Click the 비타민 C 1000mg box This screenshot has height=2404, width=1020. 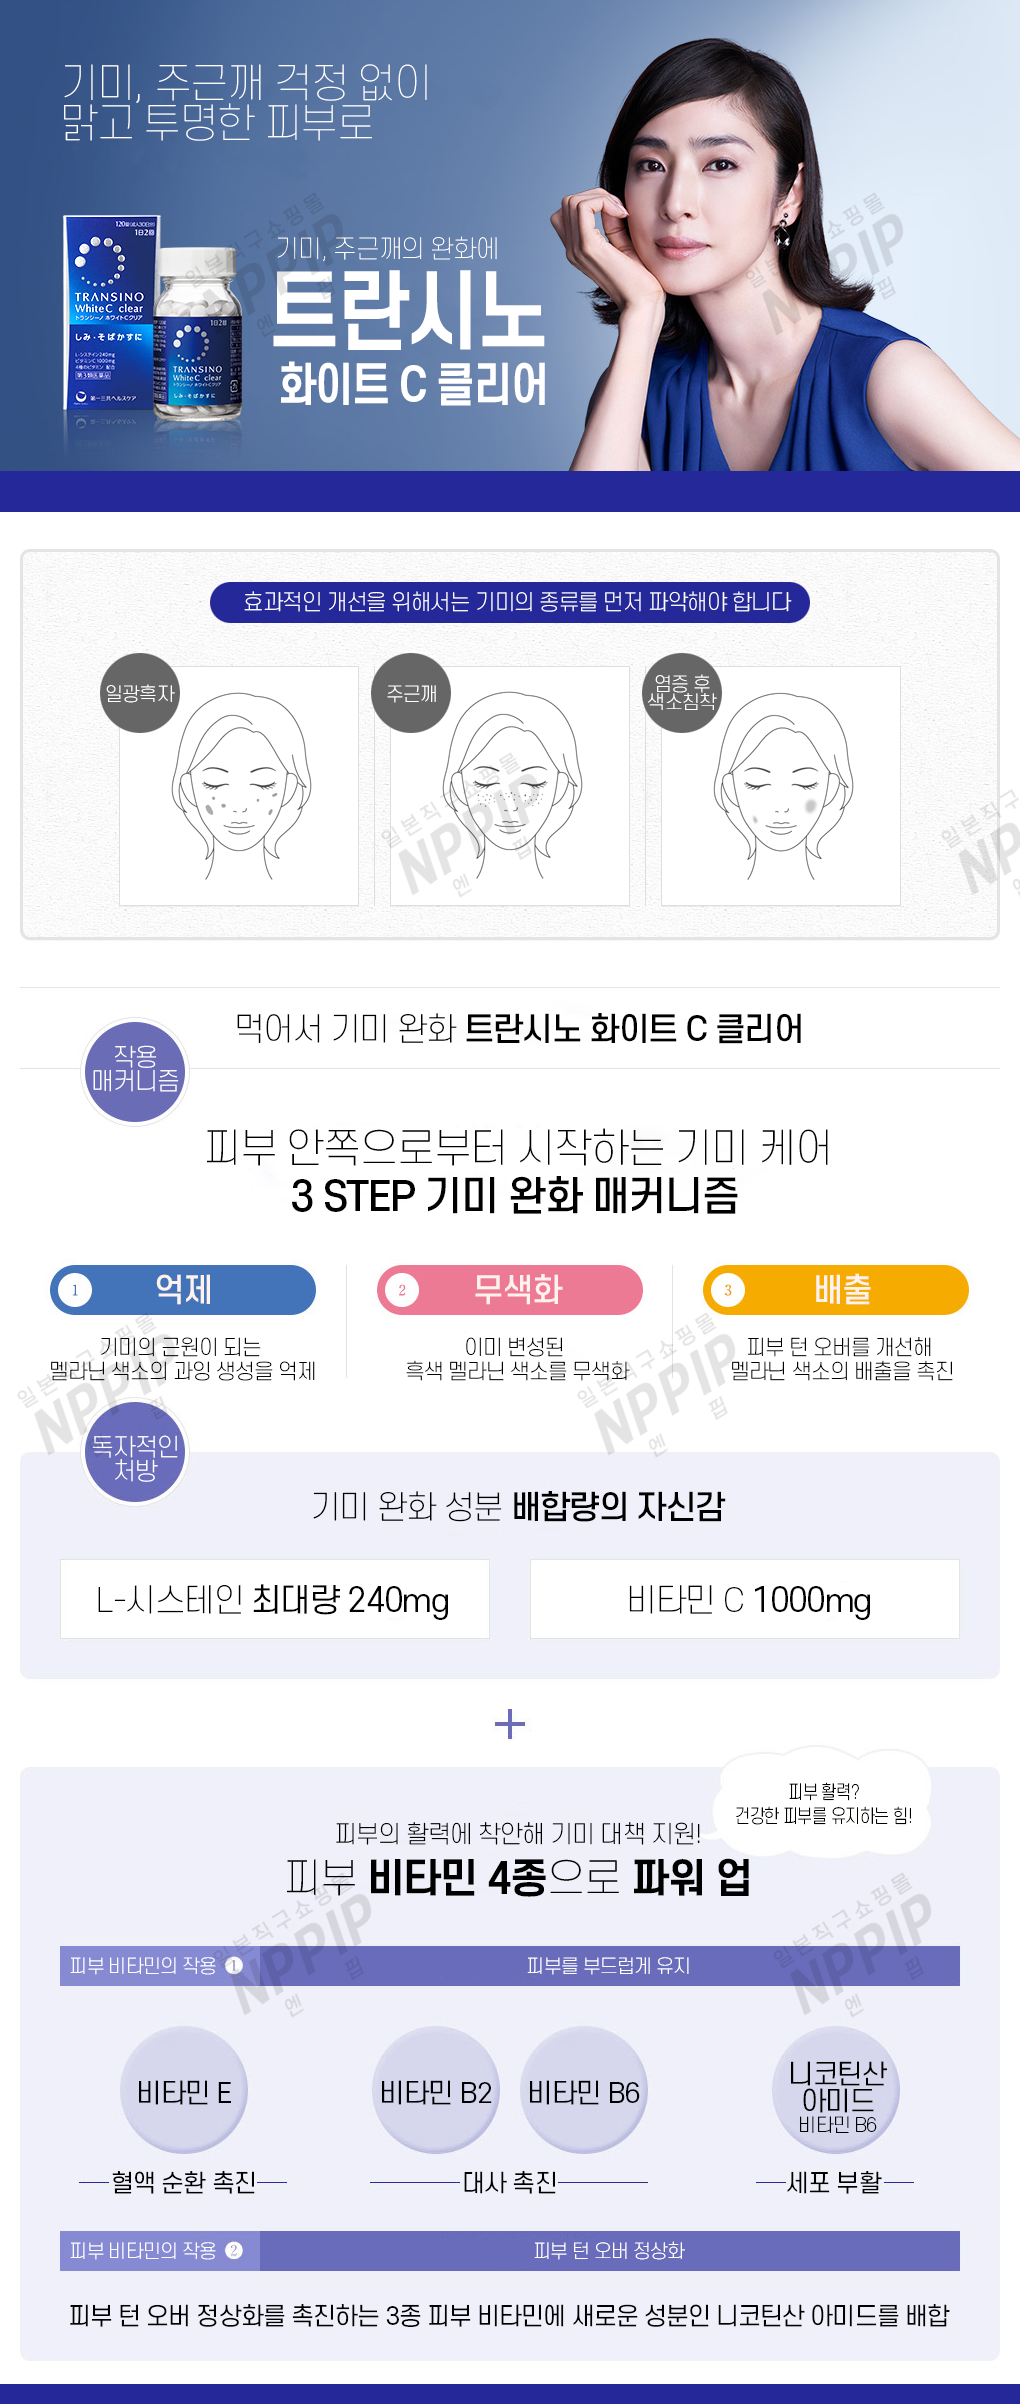pos(745,1599)
